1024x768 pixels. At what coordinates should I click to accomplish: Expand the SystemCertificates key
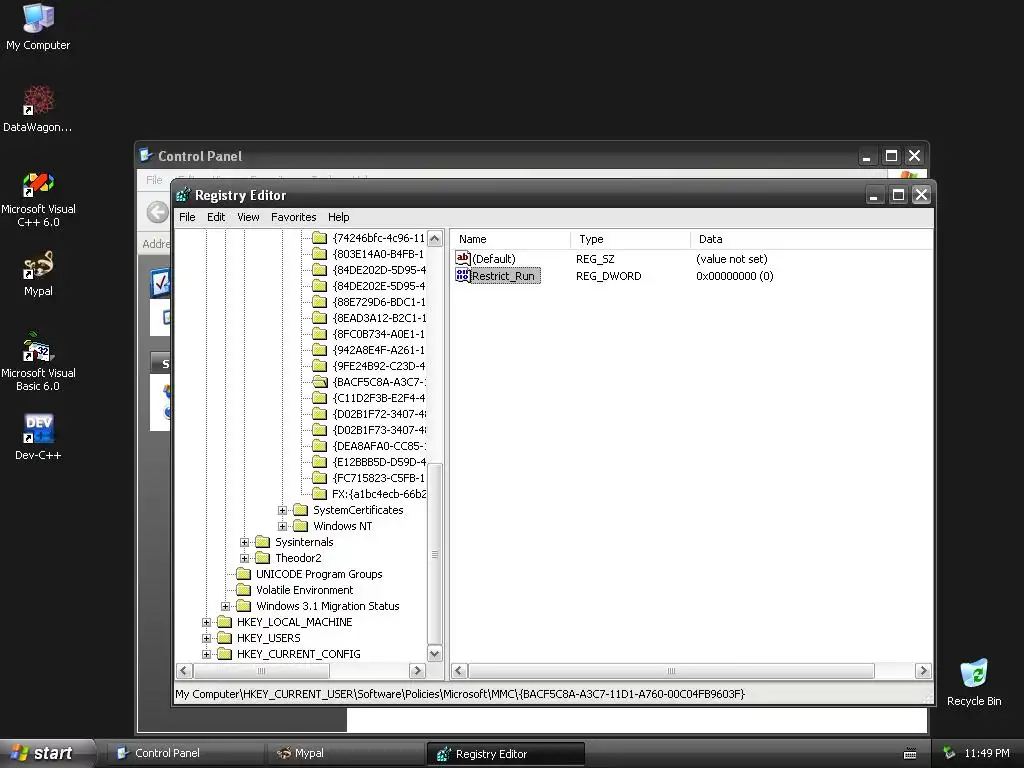282,510
